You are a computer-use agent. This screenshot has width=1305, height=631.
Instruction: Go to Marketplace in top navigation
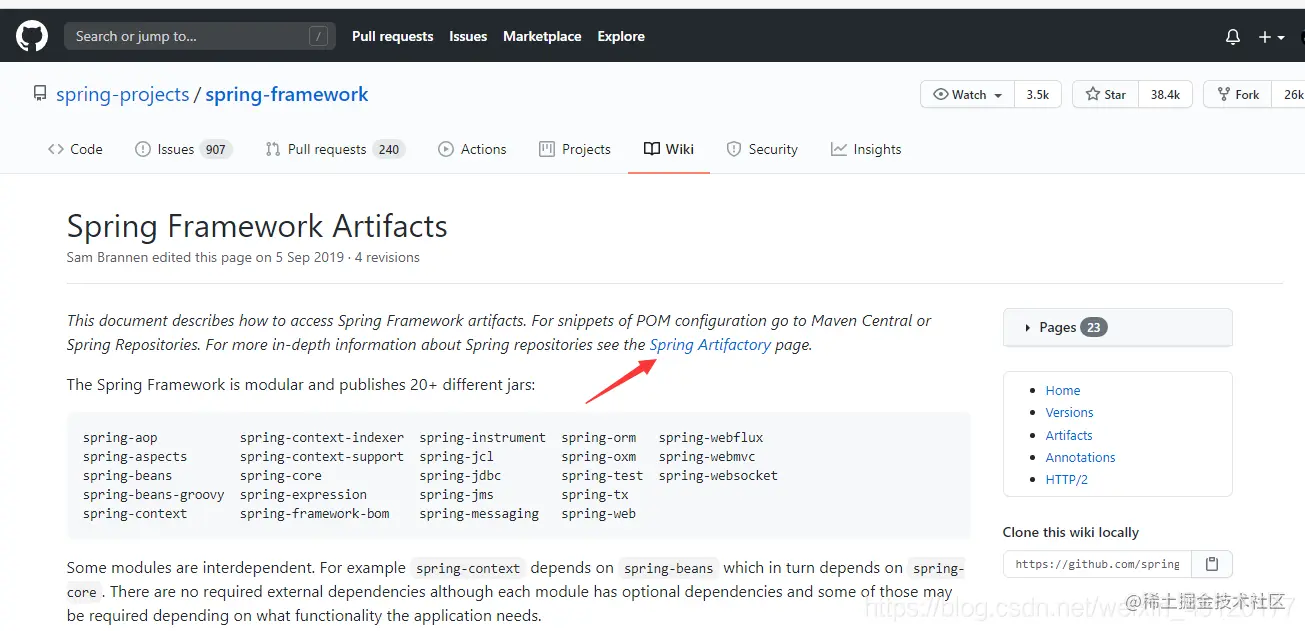[x=542, y=36]
